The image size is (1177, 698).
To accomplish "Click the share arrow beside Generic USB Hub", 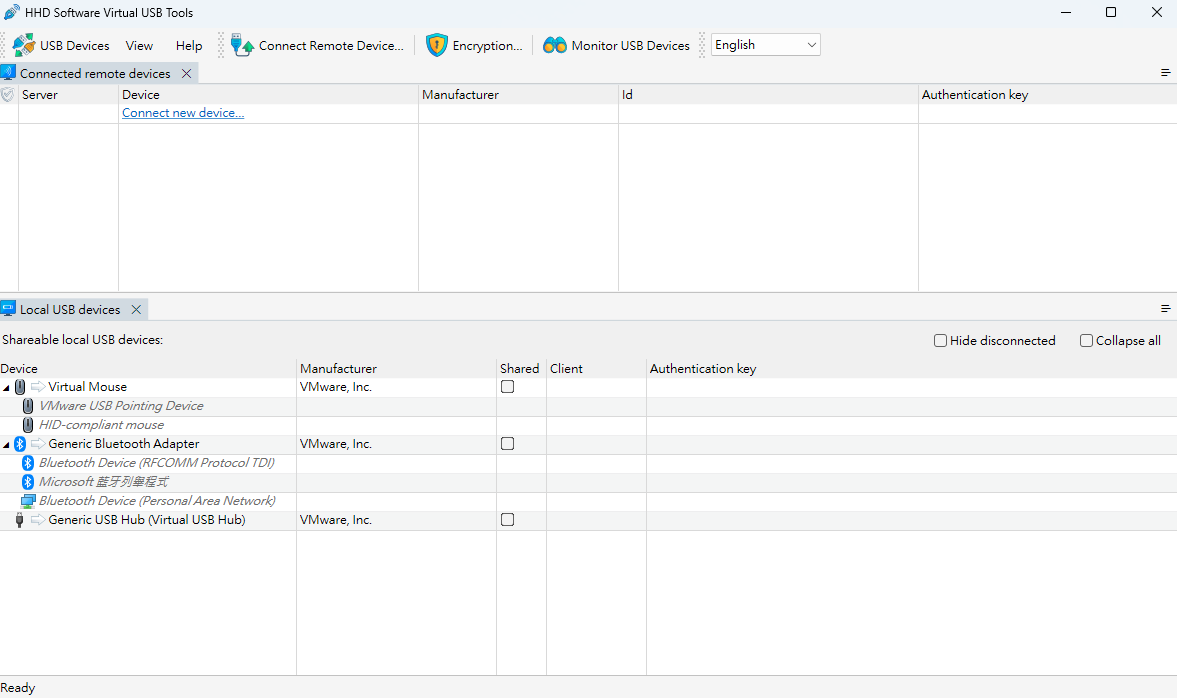I will [38, 519].
